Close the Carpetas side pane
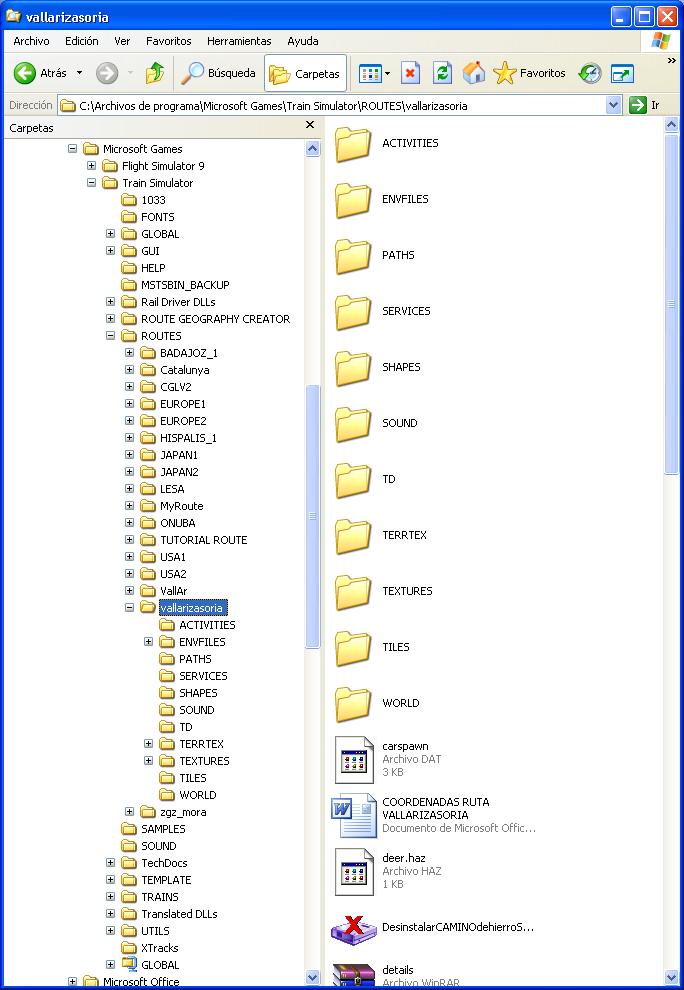The width and height of the screenshot is (684, 990). pos(310,126)
